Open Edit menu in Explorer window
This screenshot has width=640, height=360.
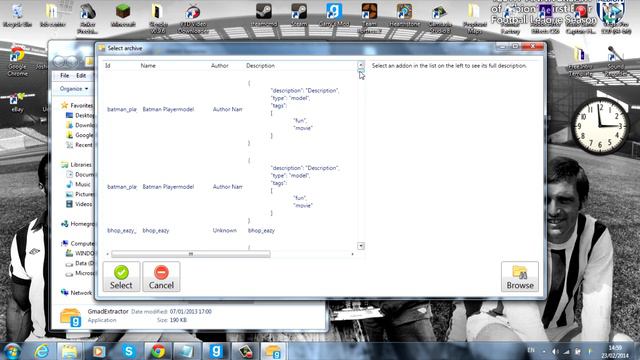tap(81, 76)
